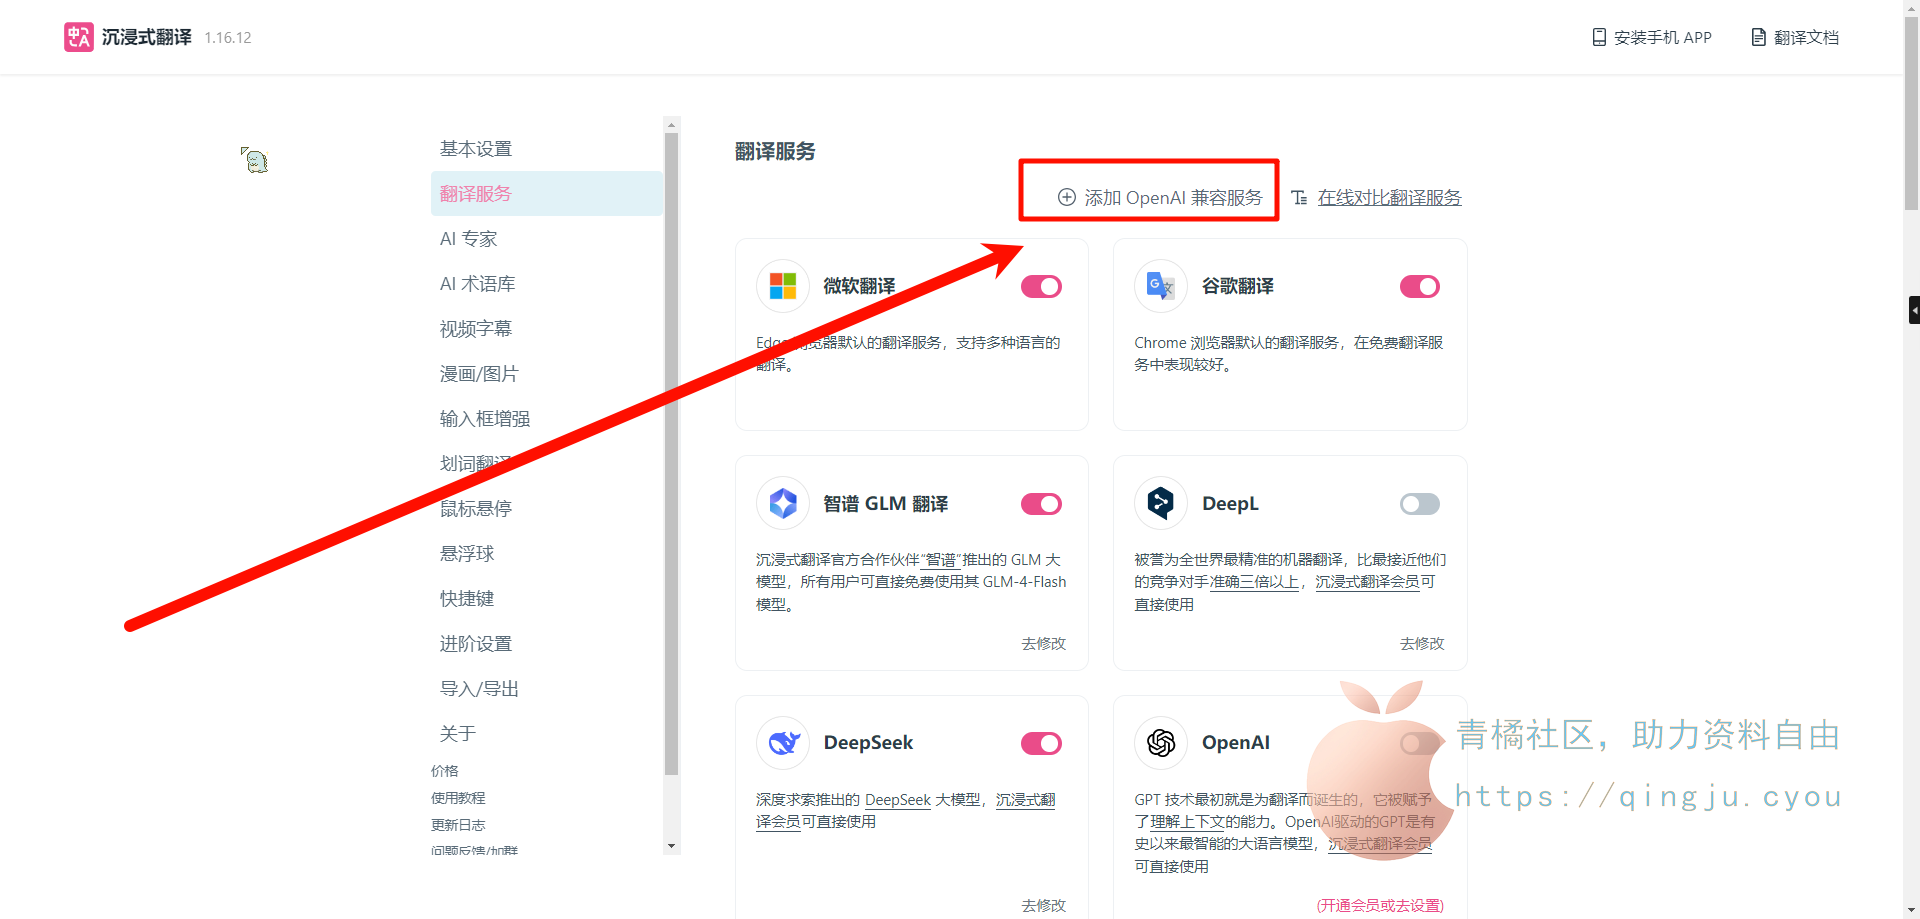Viewport: 1920px width, 919px height.
Task: Open the 漫画/图片 settings page
Action: click(x=547, y=374)
